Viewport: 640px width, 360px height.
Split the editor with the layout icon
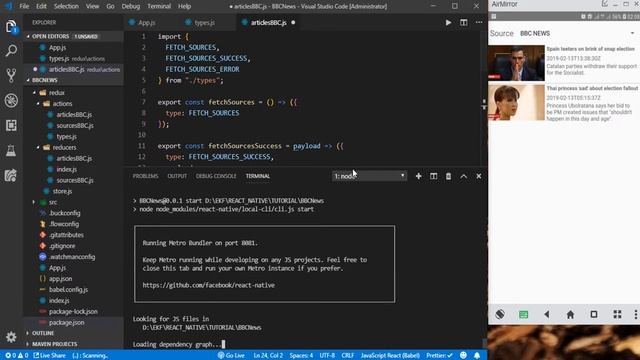464,22
